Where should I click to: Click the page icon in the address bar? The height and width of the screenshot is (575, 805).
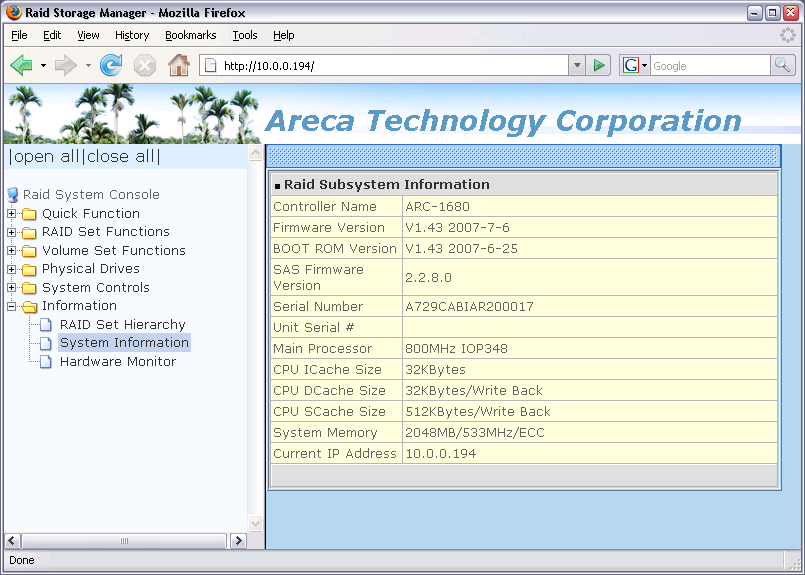tap(210, 66)
